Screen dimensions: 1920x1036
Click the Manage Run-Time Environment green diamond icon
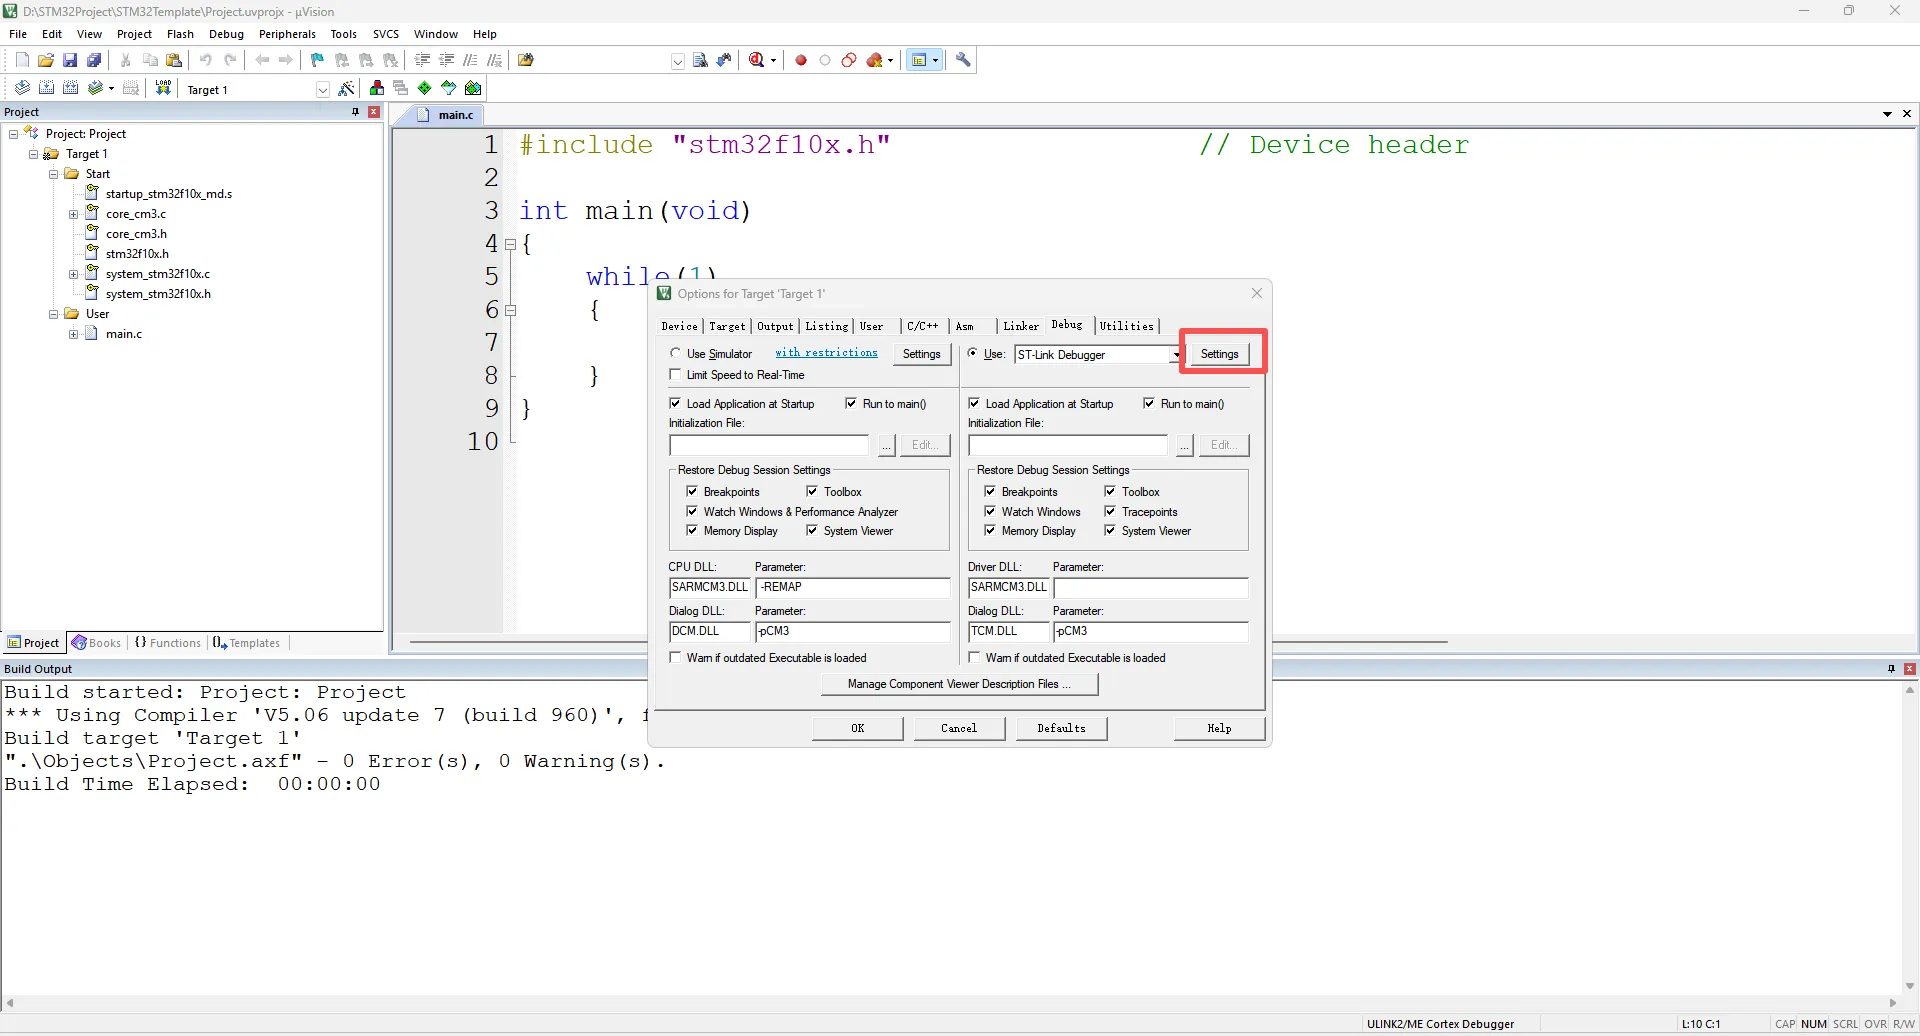point(425,88)
